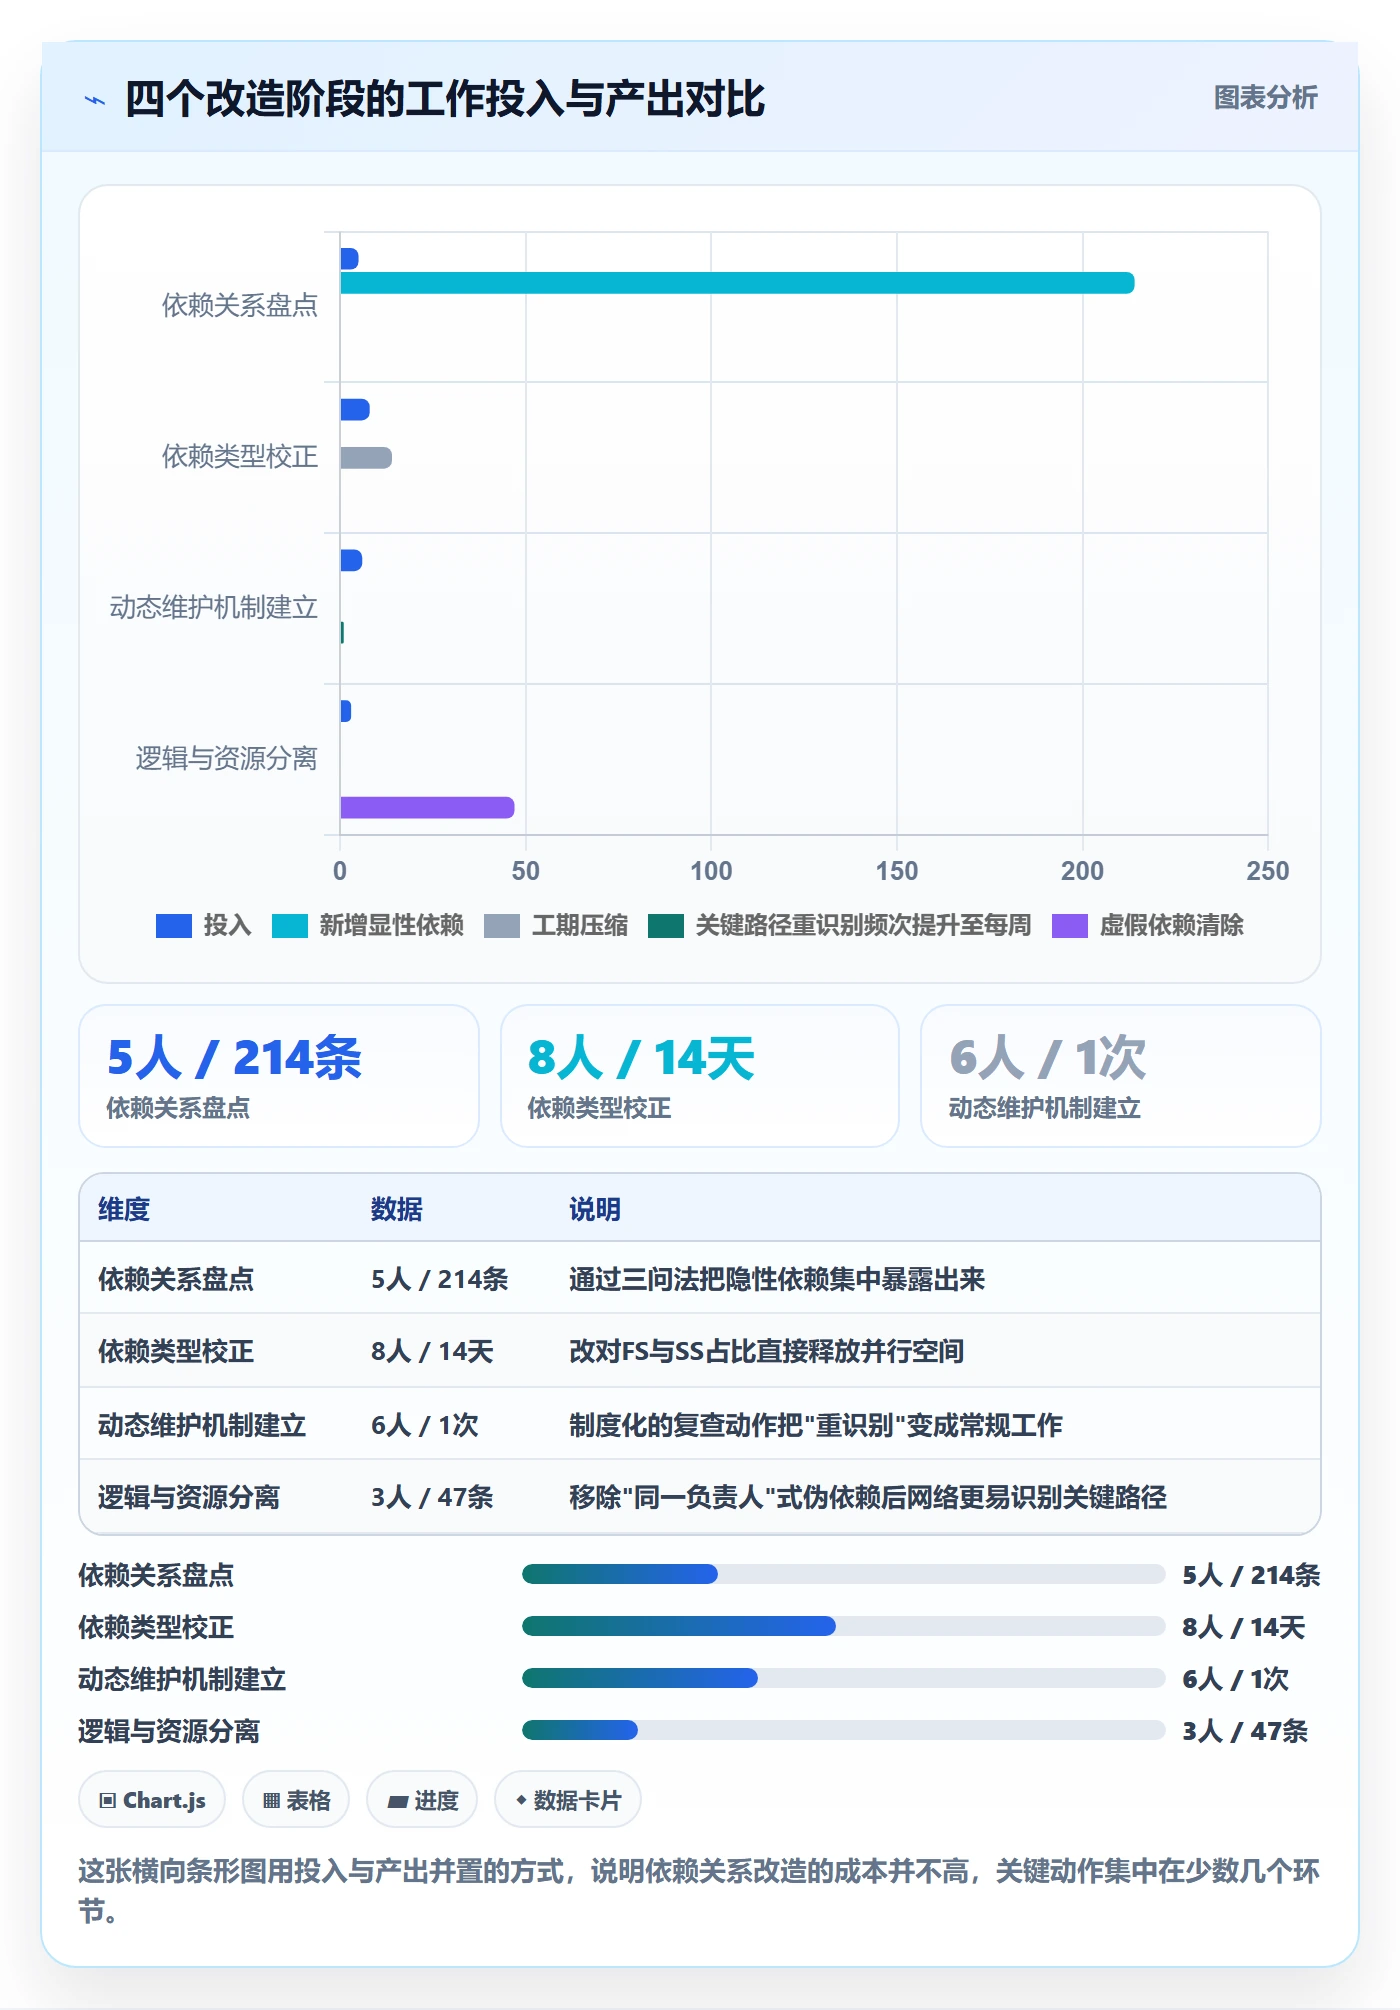Click the lightning icon beside the title
Viewport: 1400px width, 2010px height.
(x=95, y=100)
